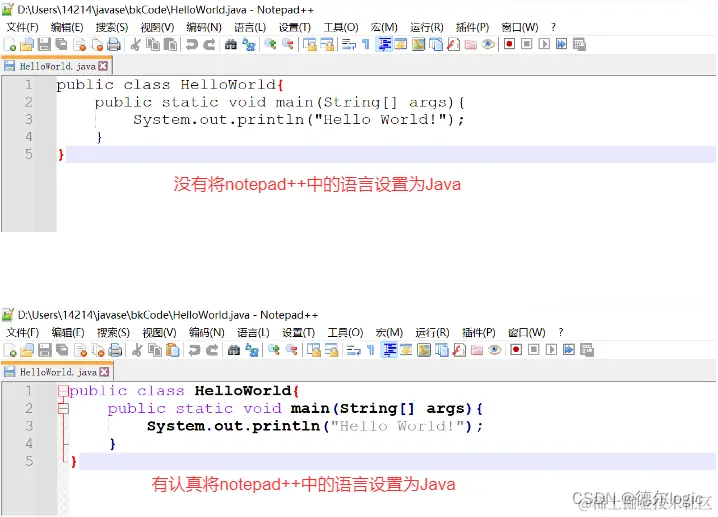
Task: Click the Open file icon in the top window toolbar
Action: point(27,44)
